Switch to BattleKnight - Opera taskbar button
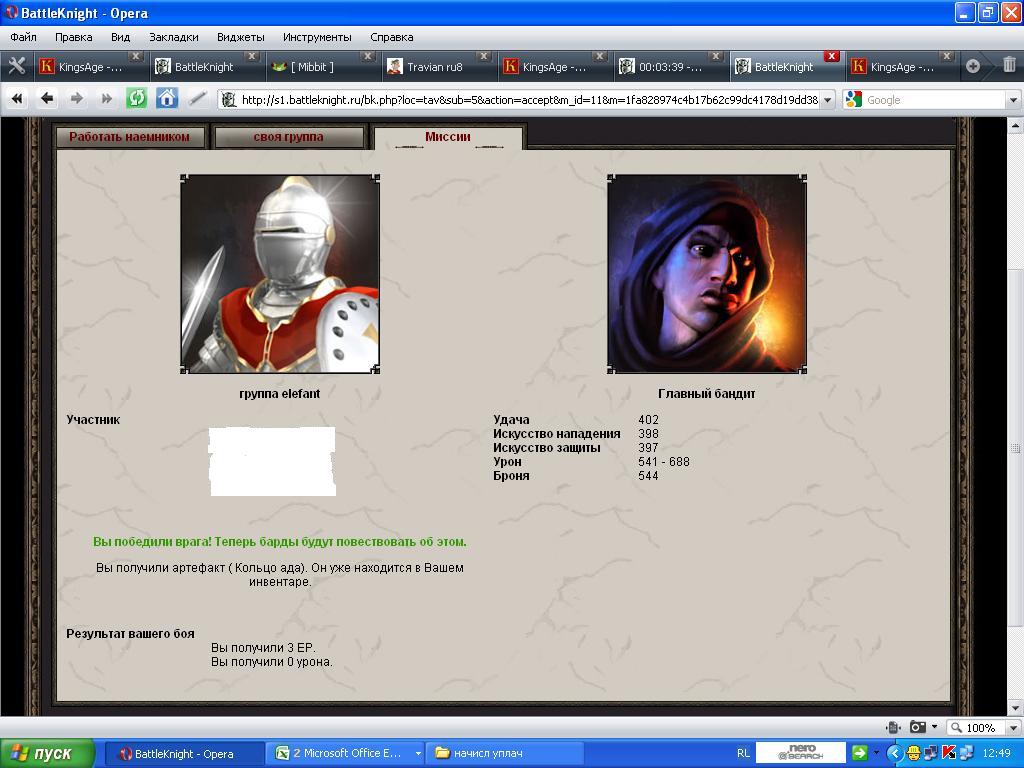Screen dimensions: 1024x768 184,754
